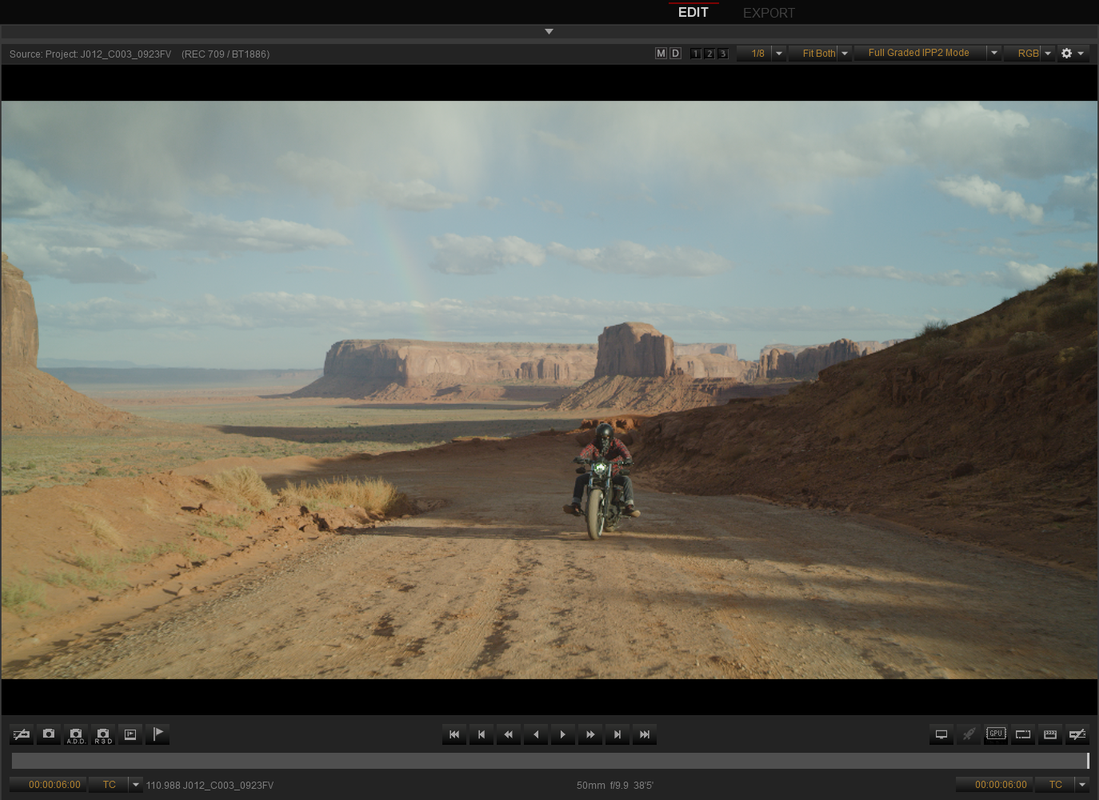Screen dimensions: 1099x800
Task: Click the frame guides rectangle icon
Action: click(x=1023, y=734)
